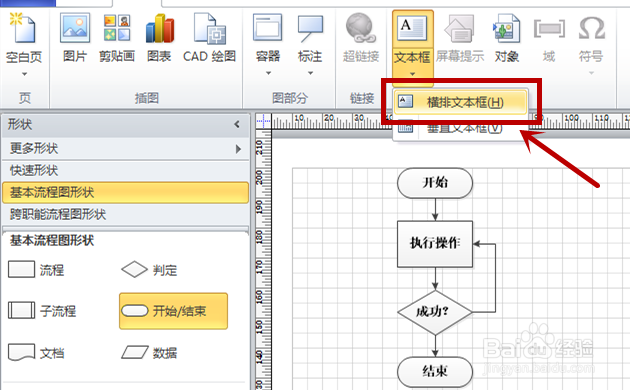Select the 基本流程图形状 stencil

(x=125, y=192)
